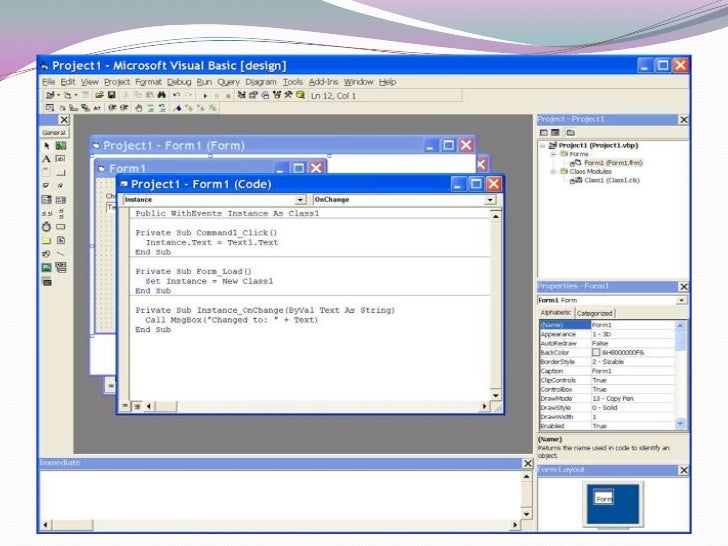Close the Project - Project1 explorer panel
This screenshot has height=546, width=728.
tap(683, 120)
